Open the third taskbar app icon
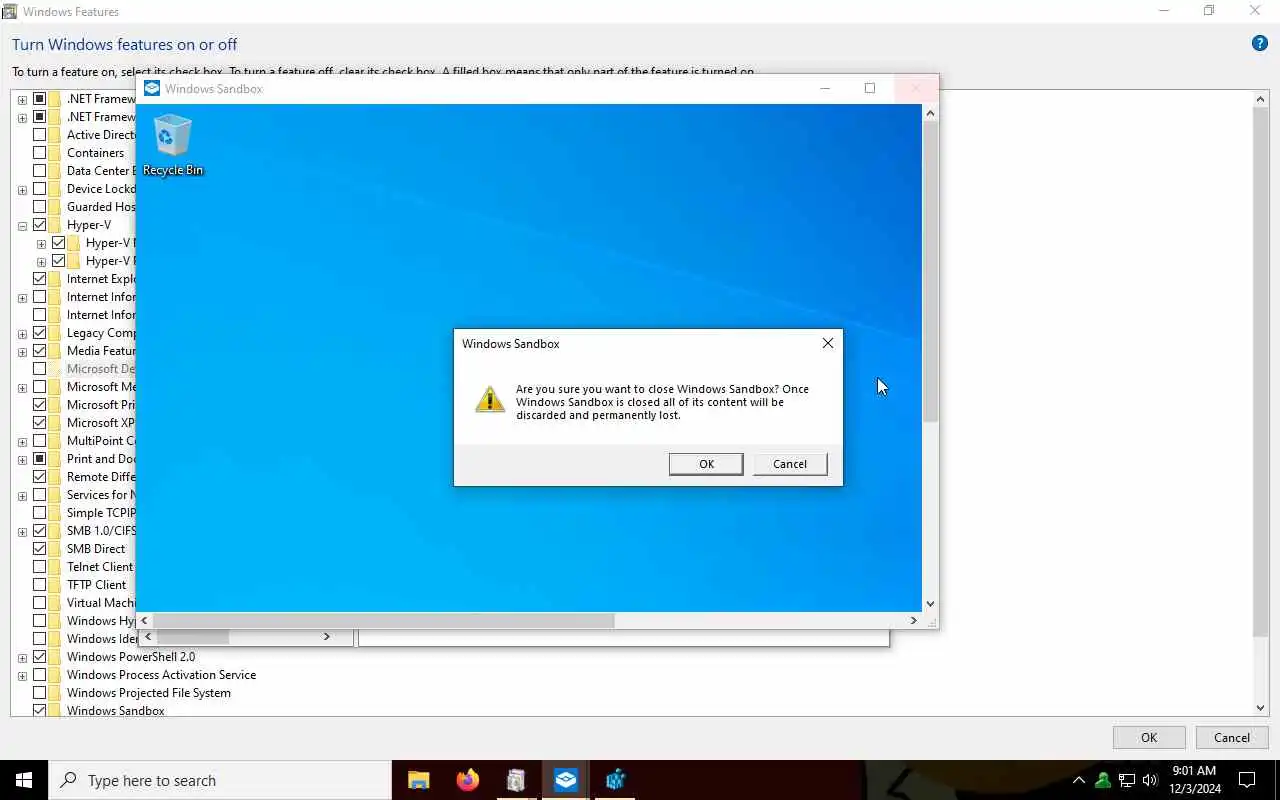Viewport: 1280px width, 800px height. pos(516,780)
